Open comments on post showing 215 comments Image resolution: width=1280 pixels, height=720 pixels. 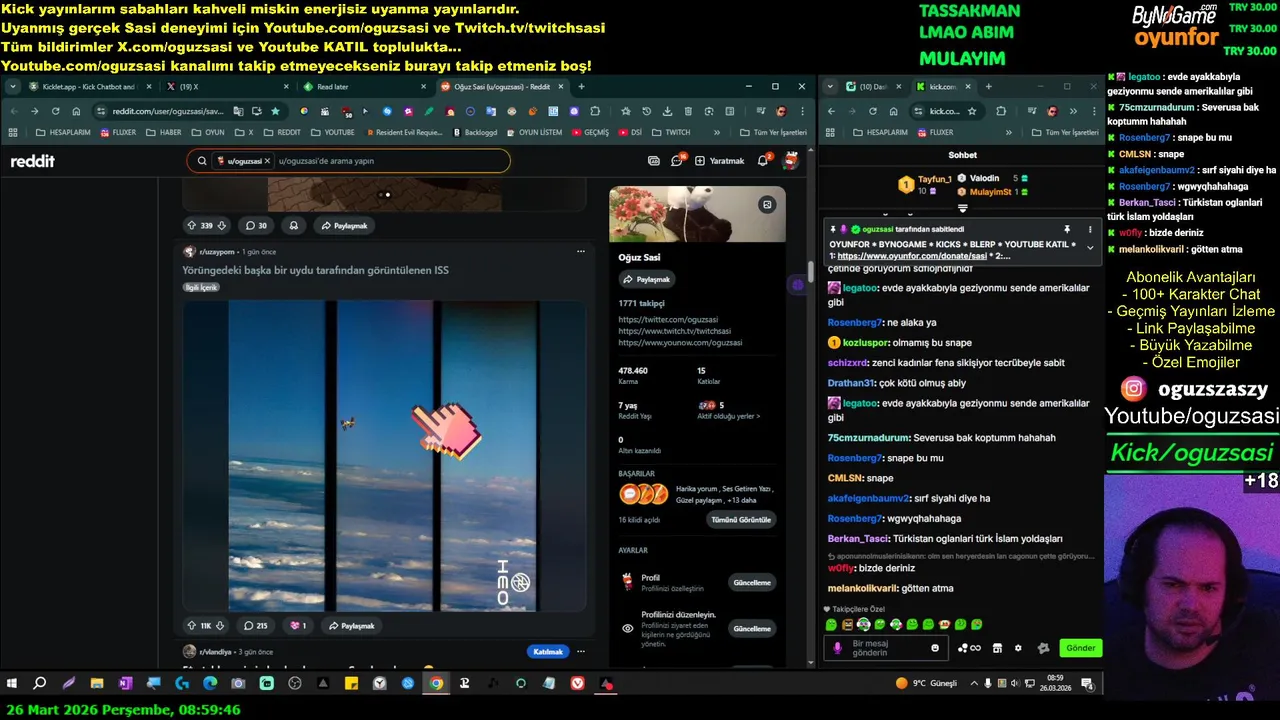click(256, 626)
